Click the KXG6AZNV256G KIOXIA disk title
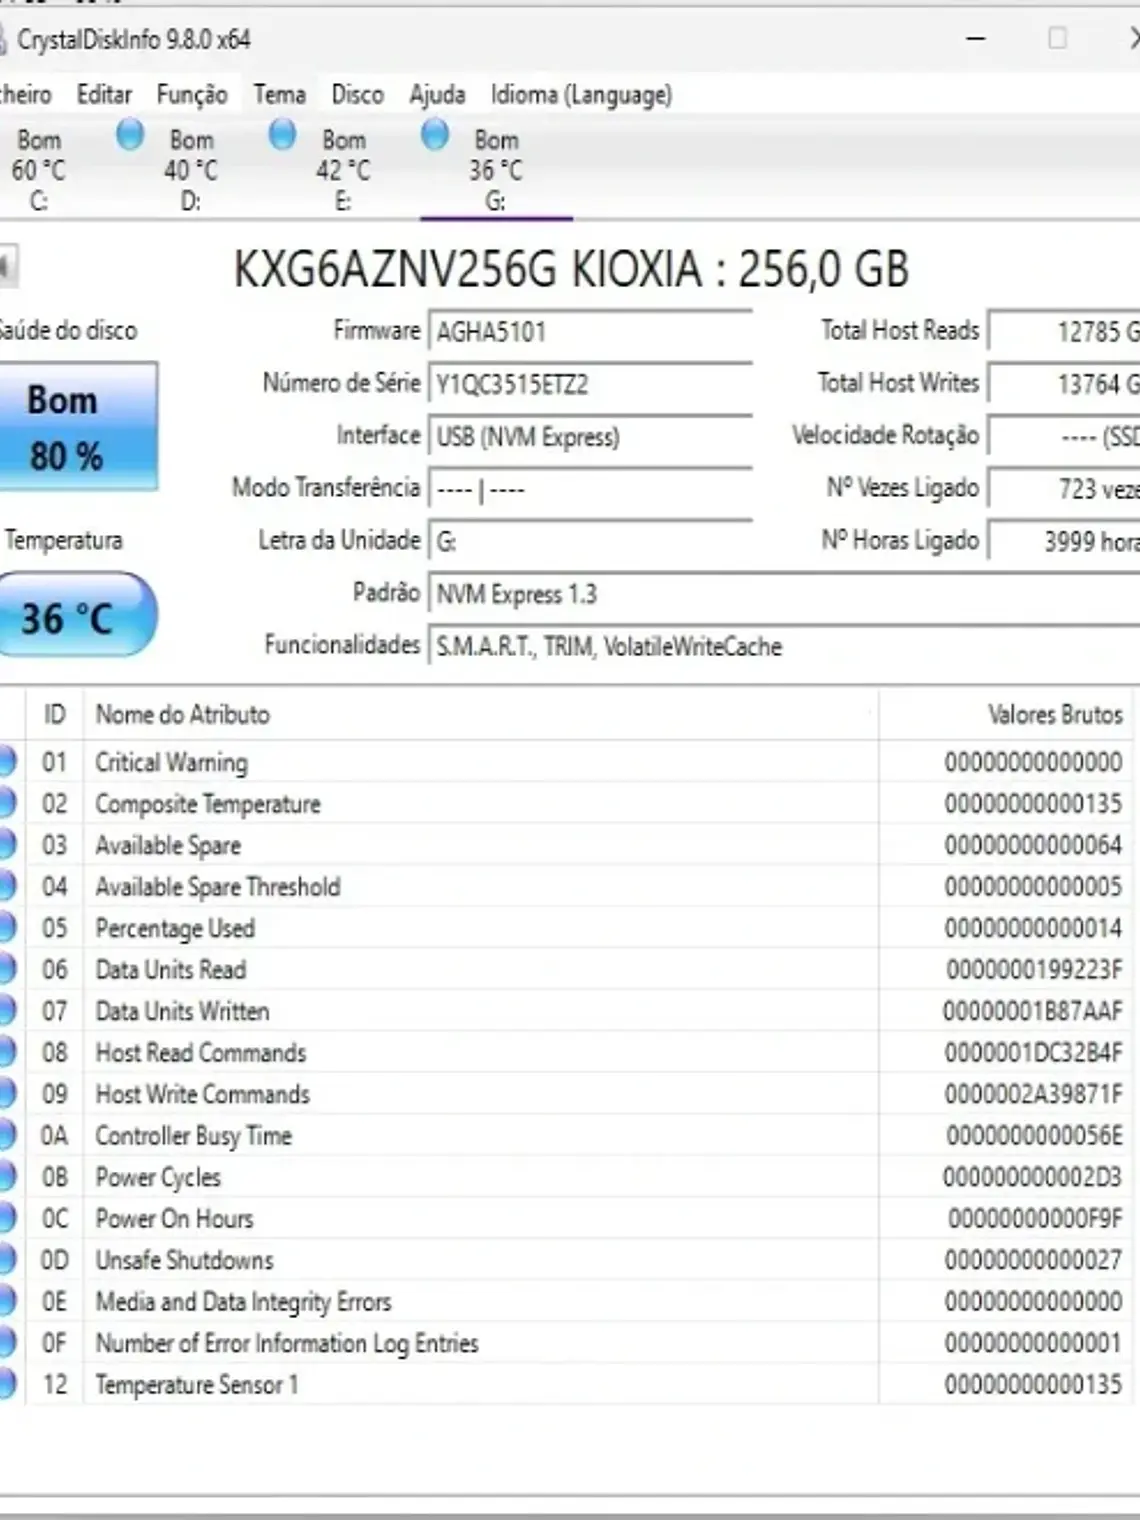 point(571,268)
